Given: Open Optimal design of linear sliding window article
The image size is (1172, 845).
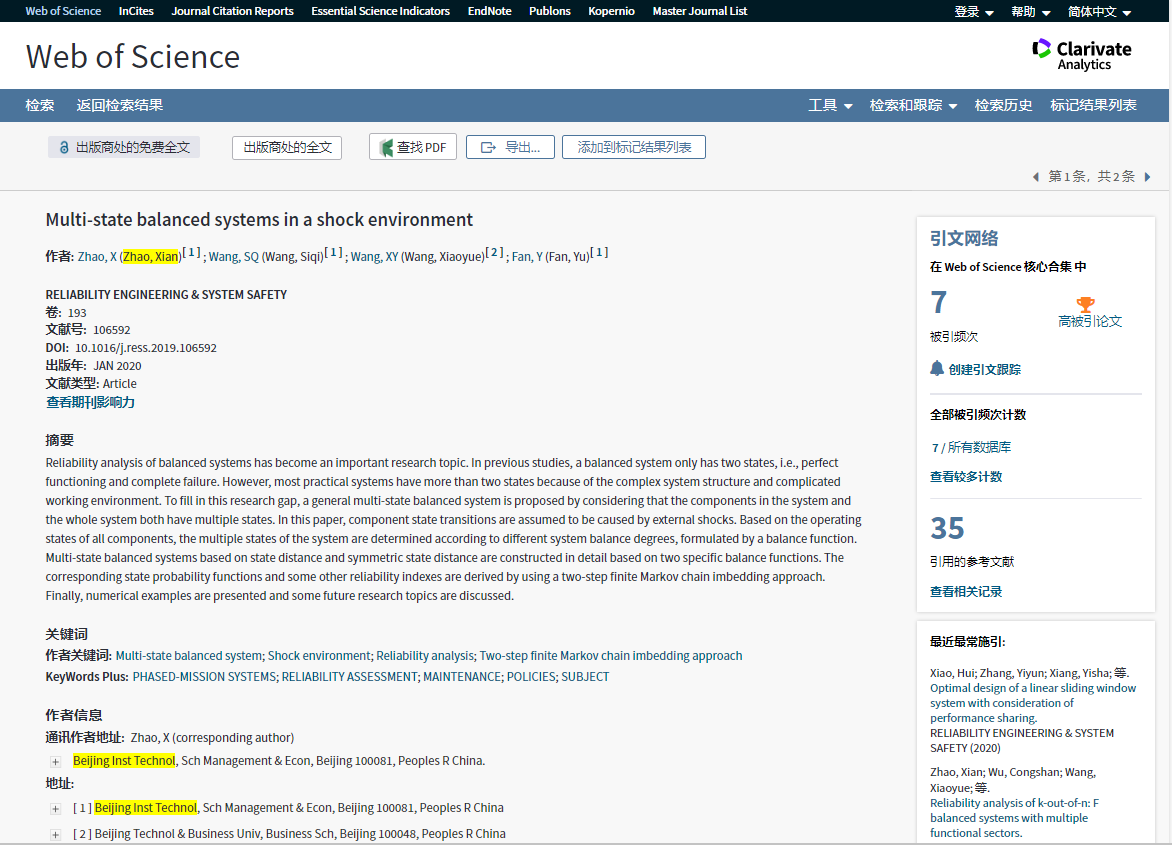Looking at the screenshot, I should tap(1033, 703).
